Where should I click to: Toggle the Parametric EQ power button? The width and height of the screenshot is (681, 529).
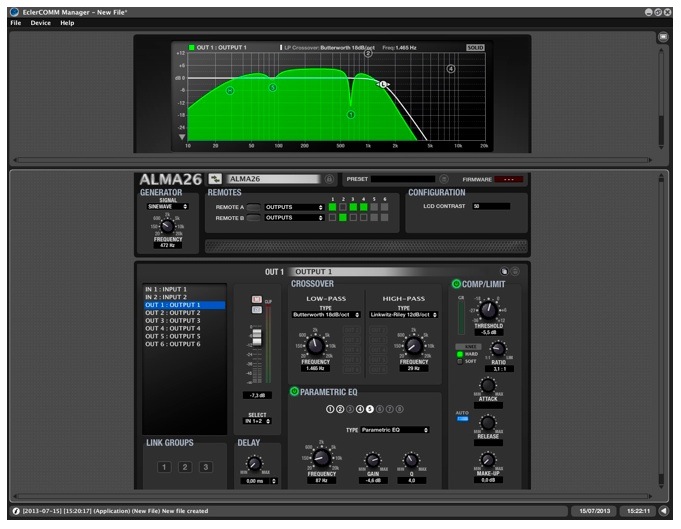(x=294, y=391)
